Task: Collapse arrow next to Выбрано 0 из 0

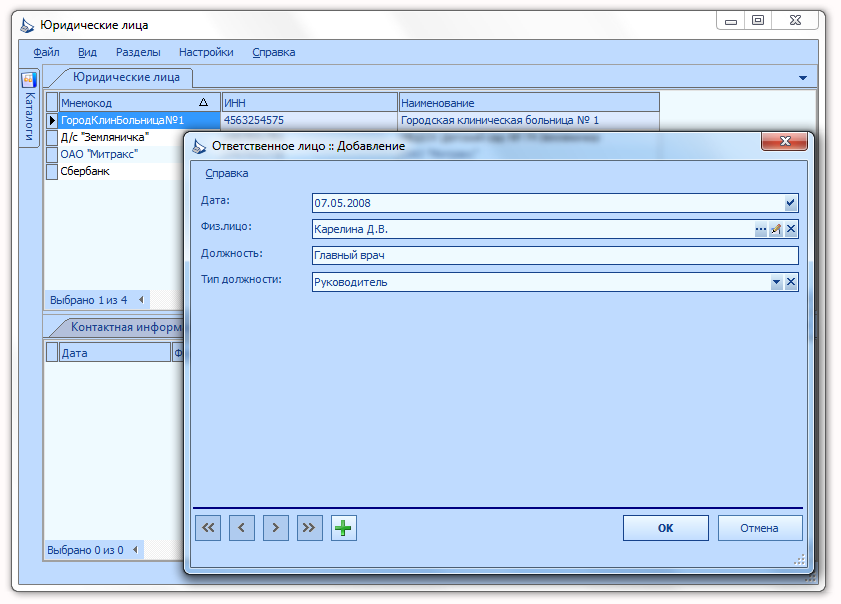Action: pyautogui.click(x=135, y=550)
